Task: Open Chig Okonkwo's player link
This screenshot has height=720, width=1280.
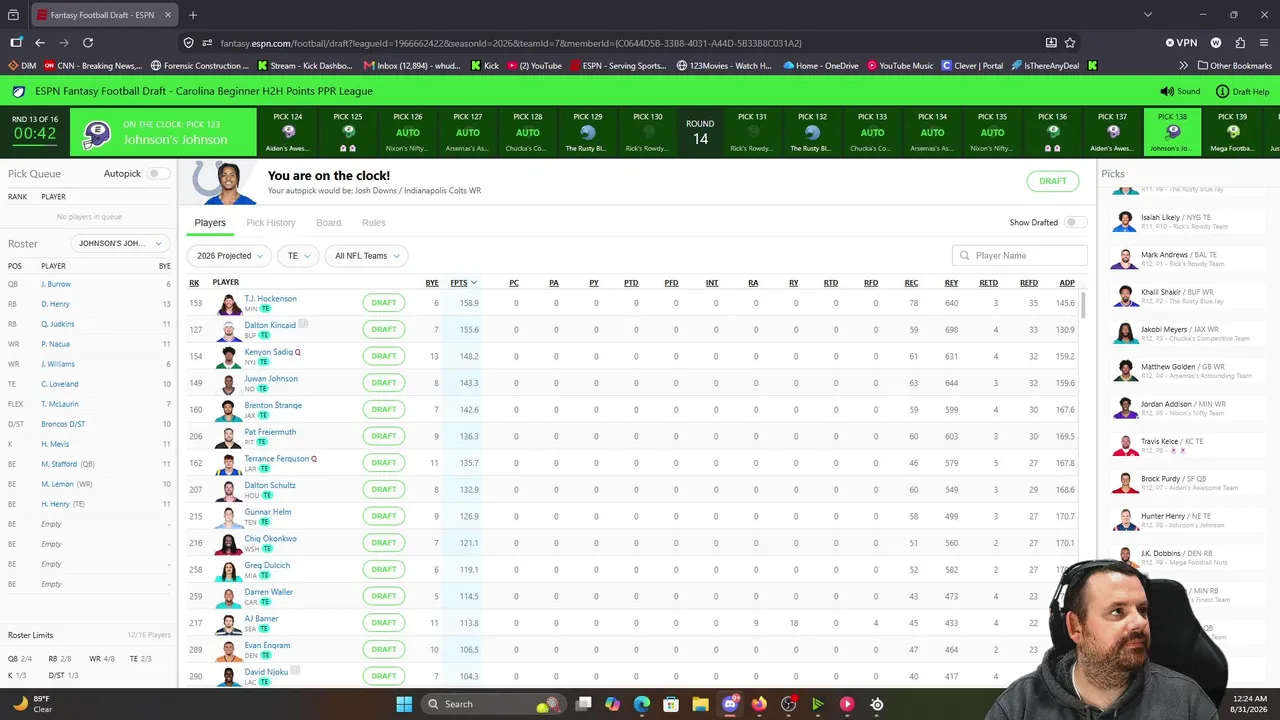Action: click(270, 538)
